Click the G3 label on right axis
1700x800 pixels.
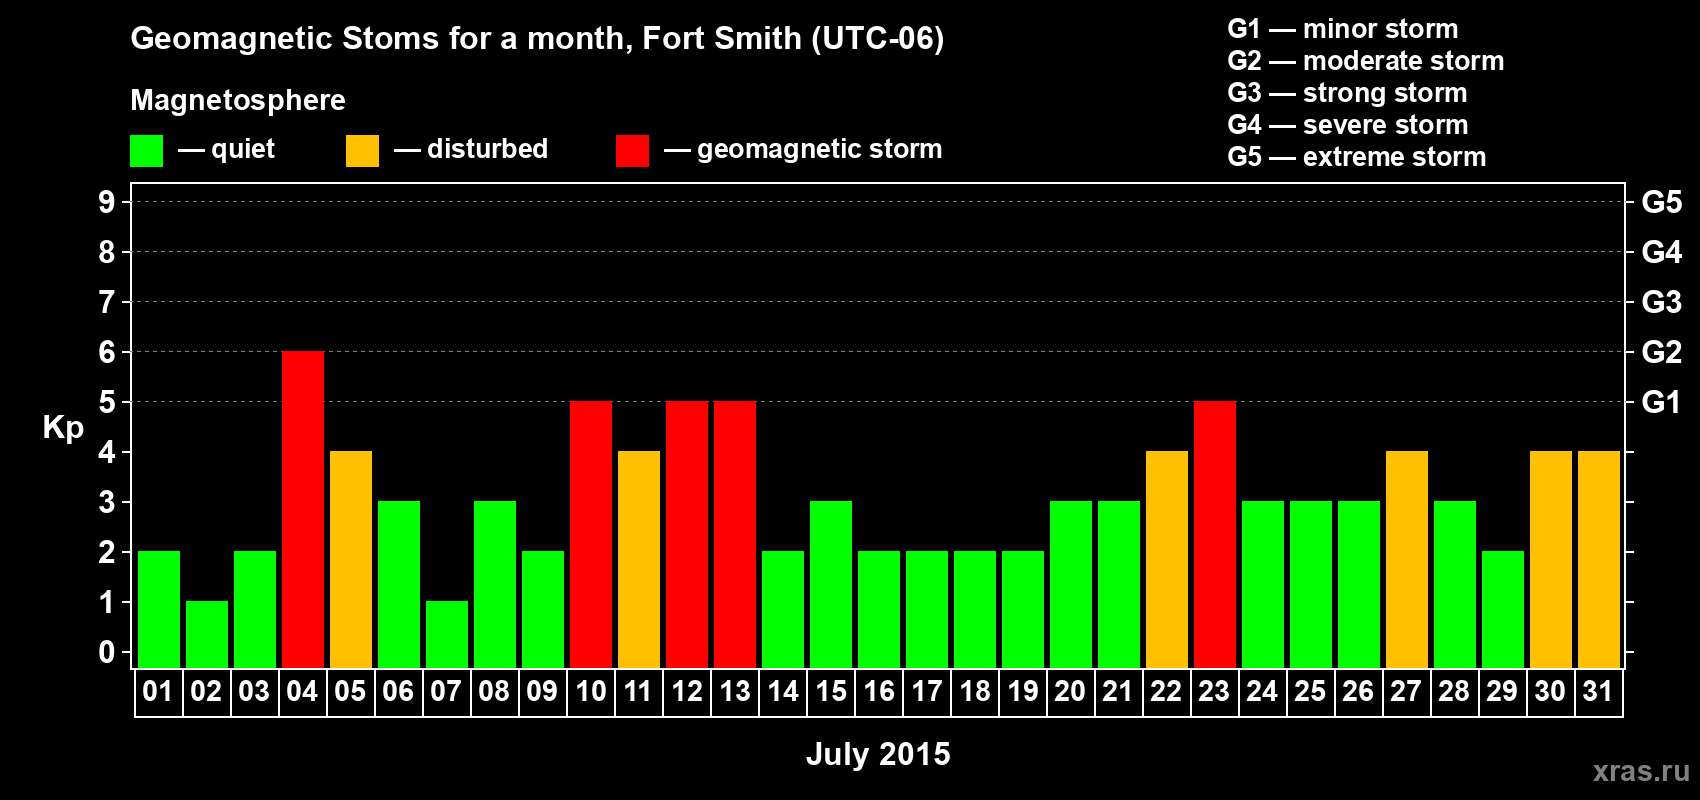point(1662,302)
